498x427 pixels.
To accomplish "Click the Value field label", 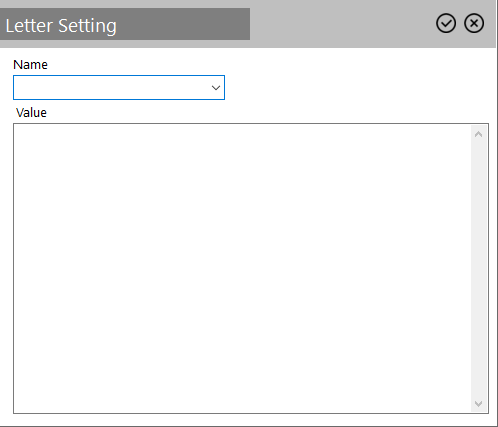I will click(x=31, y=113).
